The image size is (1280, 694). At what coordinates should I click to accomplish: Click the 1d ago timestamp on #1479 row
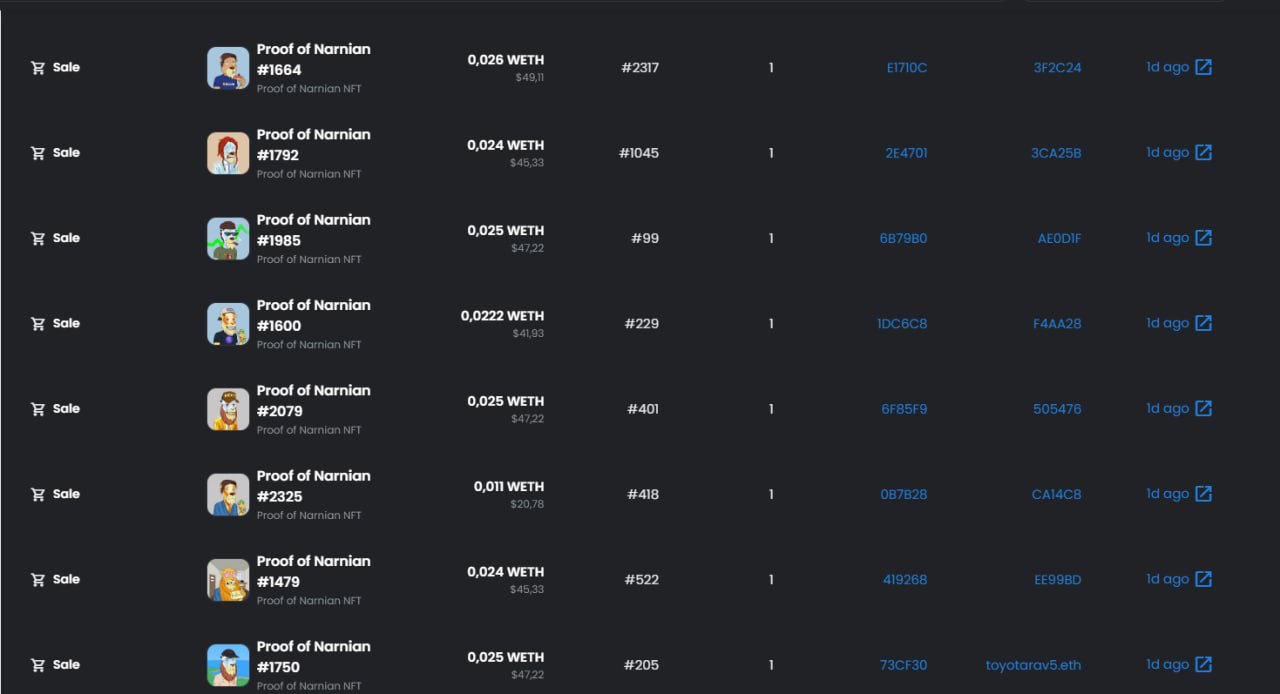(1167, 579)
